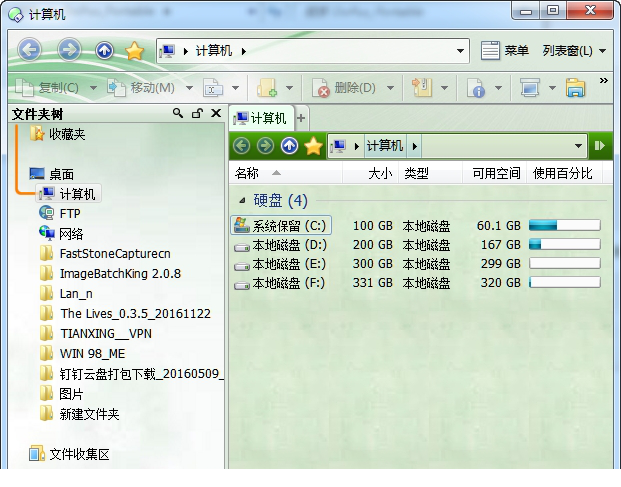Screen dimensions: 621x487
Task: Open favorites star in the main toolbar
Action: coord(134,51)
